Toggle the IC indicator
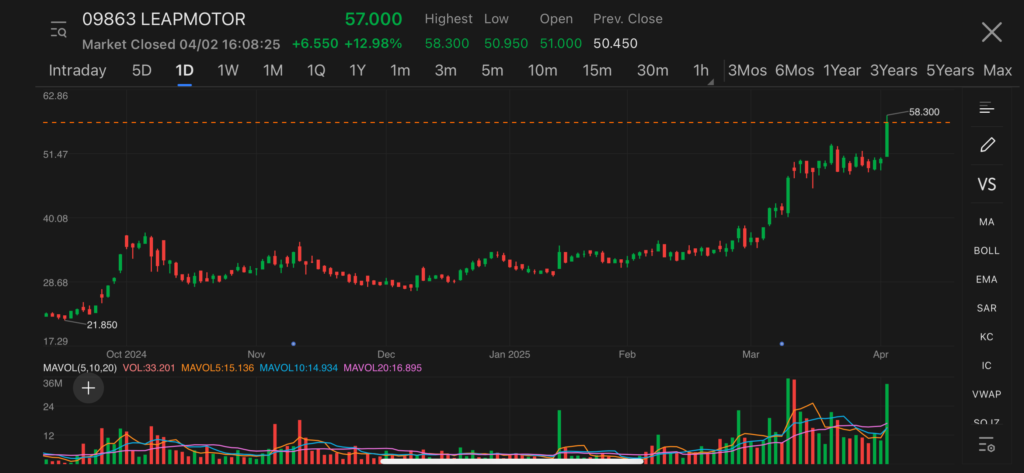Image resolution: width=1024 pixels, height=473 pixels. (x=986, y=366)
